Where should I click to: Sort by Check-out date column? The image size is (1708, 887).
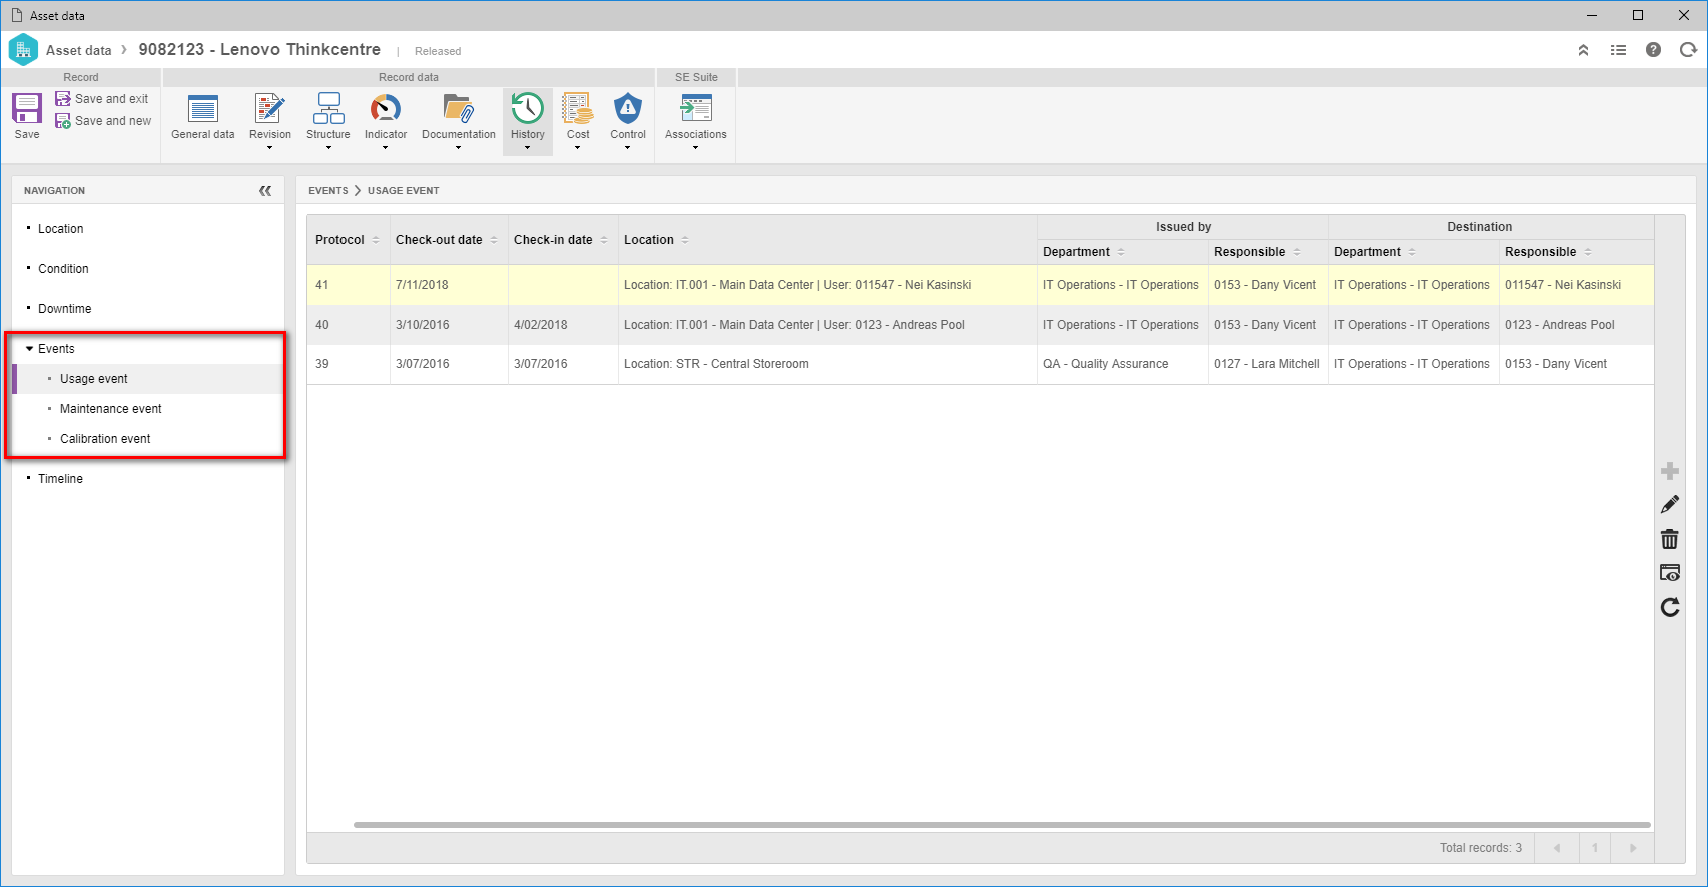[x=439, y=240]
